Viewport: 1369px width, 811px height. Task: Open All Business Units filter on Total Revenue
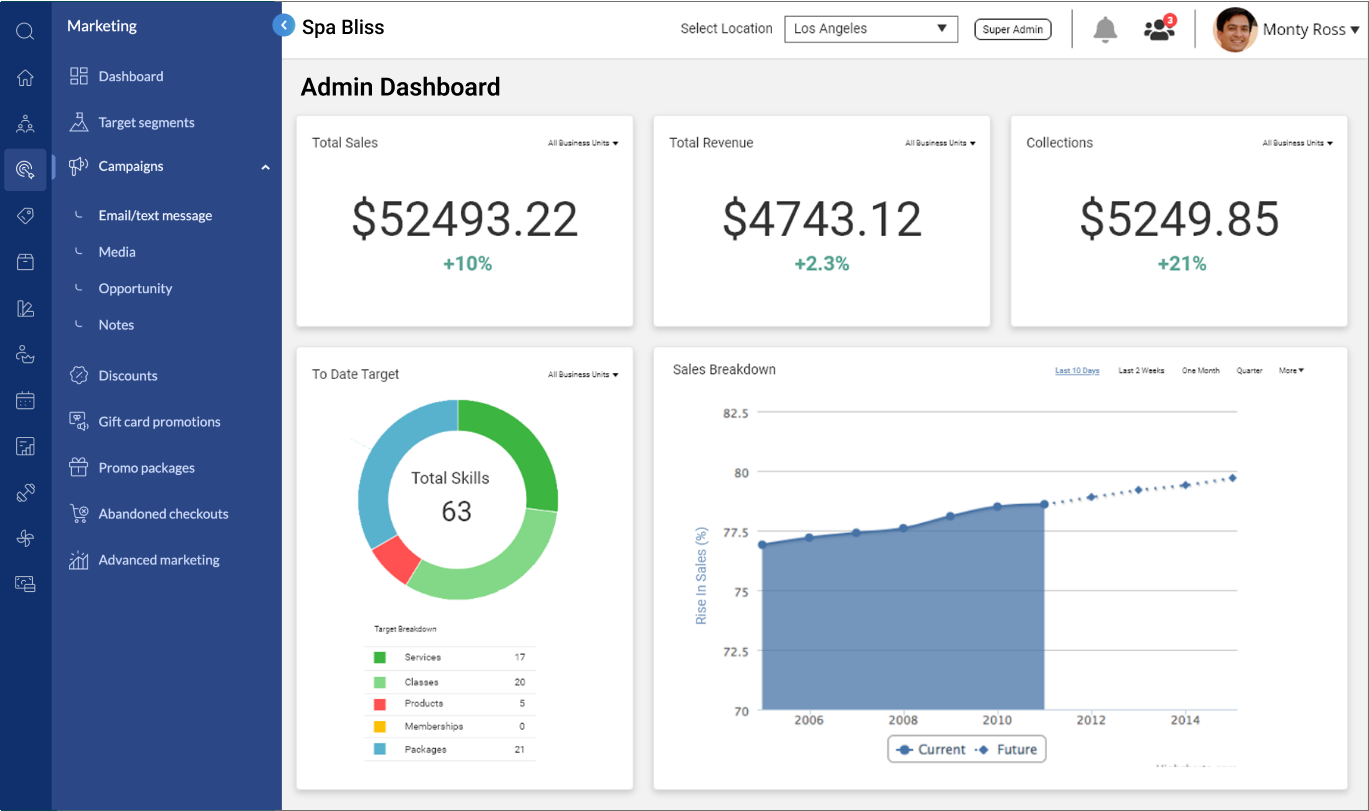[940, 143]
